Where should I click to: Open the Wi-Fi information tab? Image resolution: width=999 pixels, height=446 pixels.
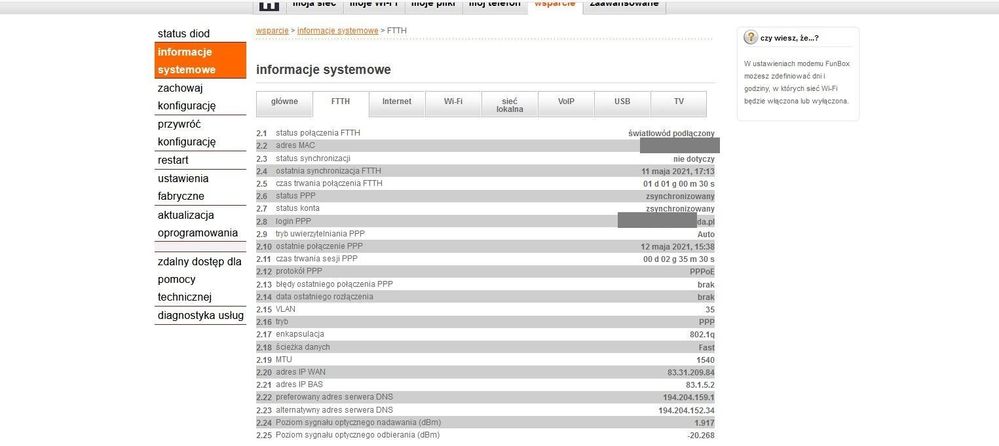point(453,101)
